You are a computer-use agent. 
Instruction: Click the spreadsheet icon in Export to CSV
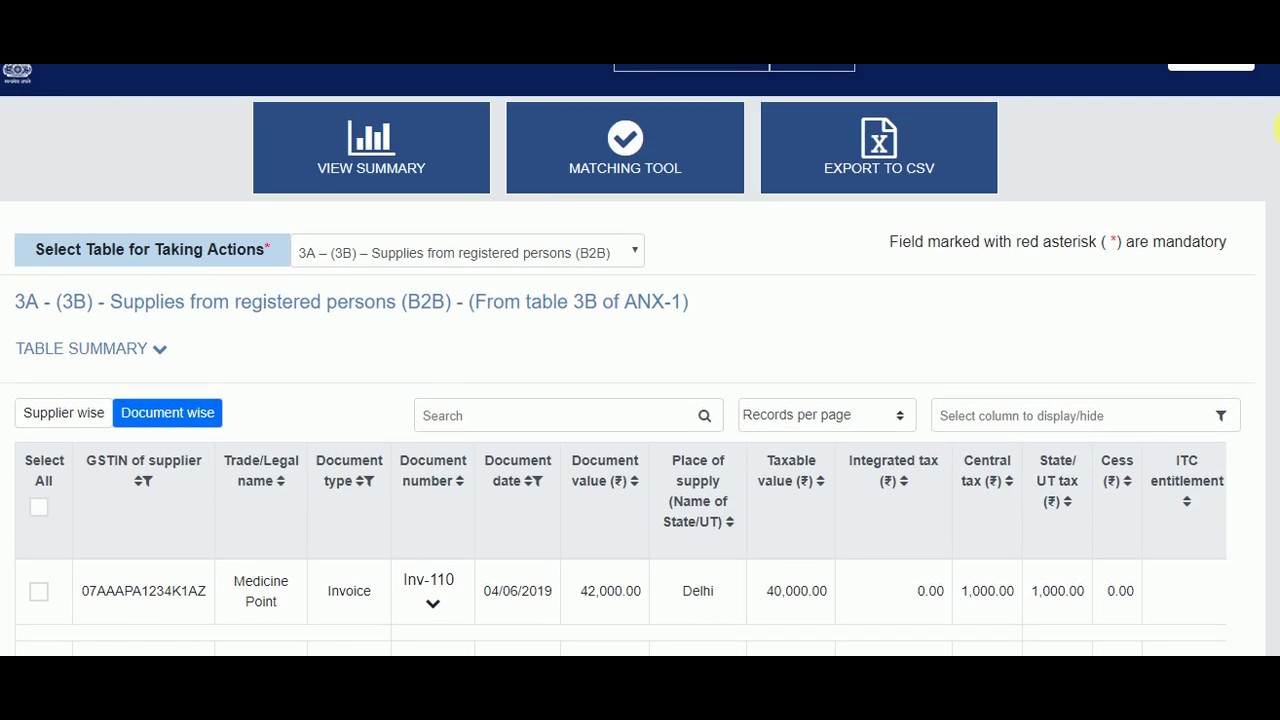tap(879, 138)
